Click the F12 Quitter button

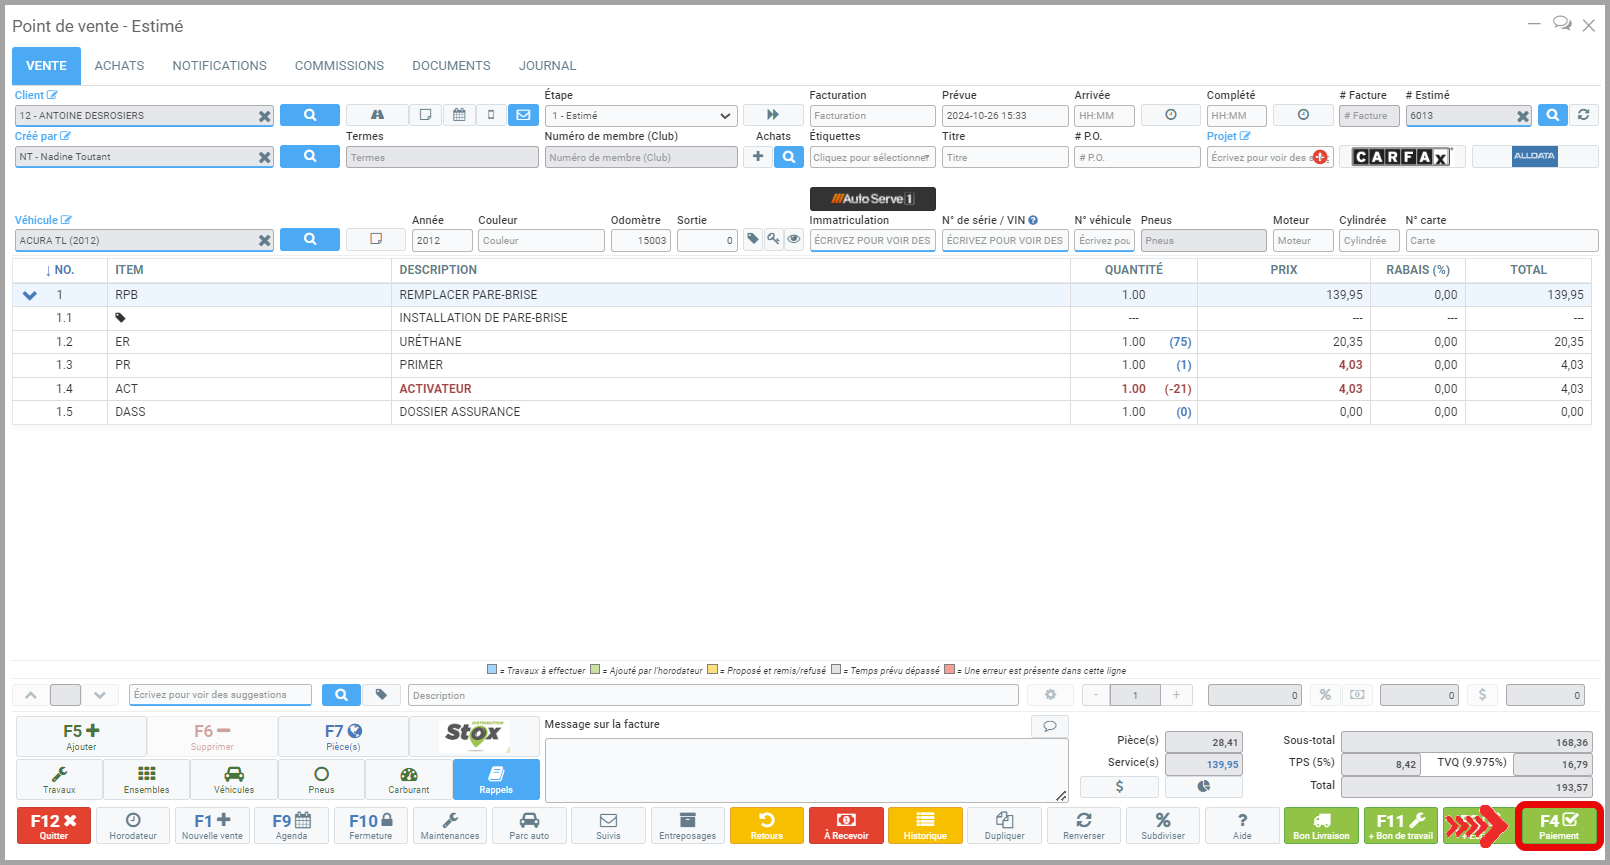point(54,826)
